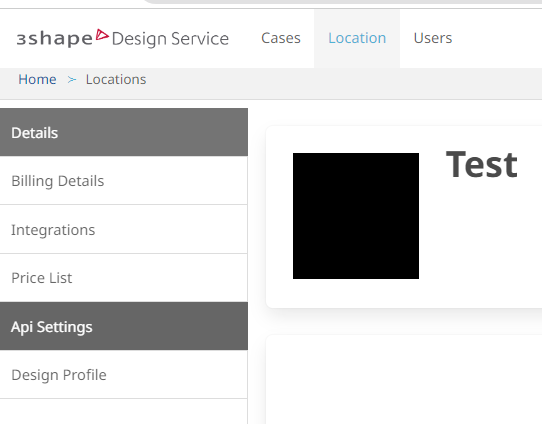Follow the Home breadcrumb link
The width and height of the screenshot is (542, 424).
tap(37, 79)
